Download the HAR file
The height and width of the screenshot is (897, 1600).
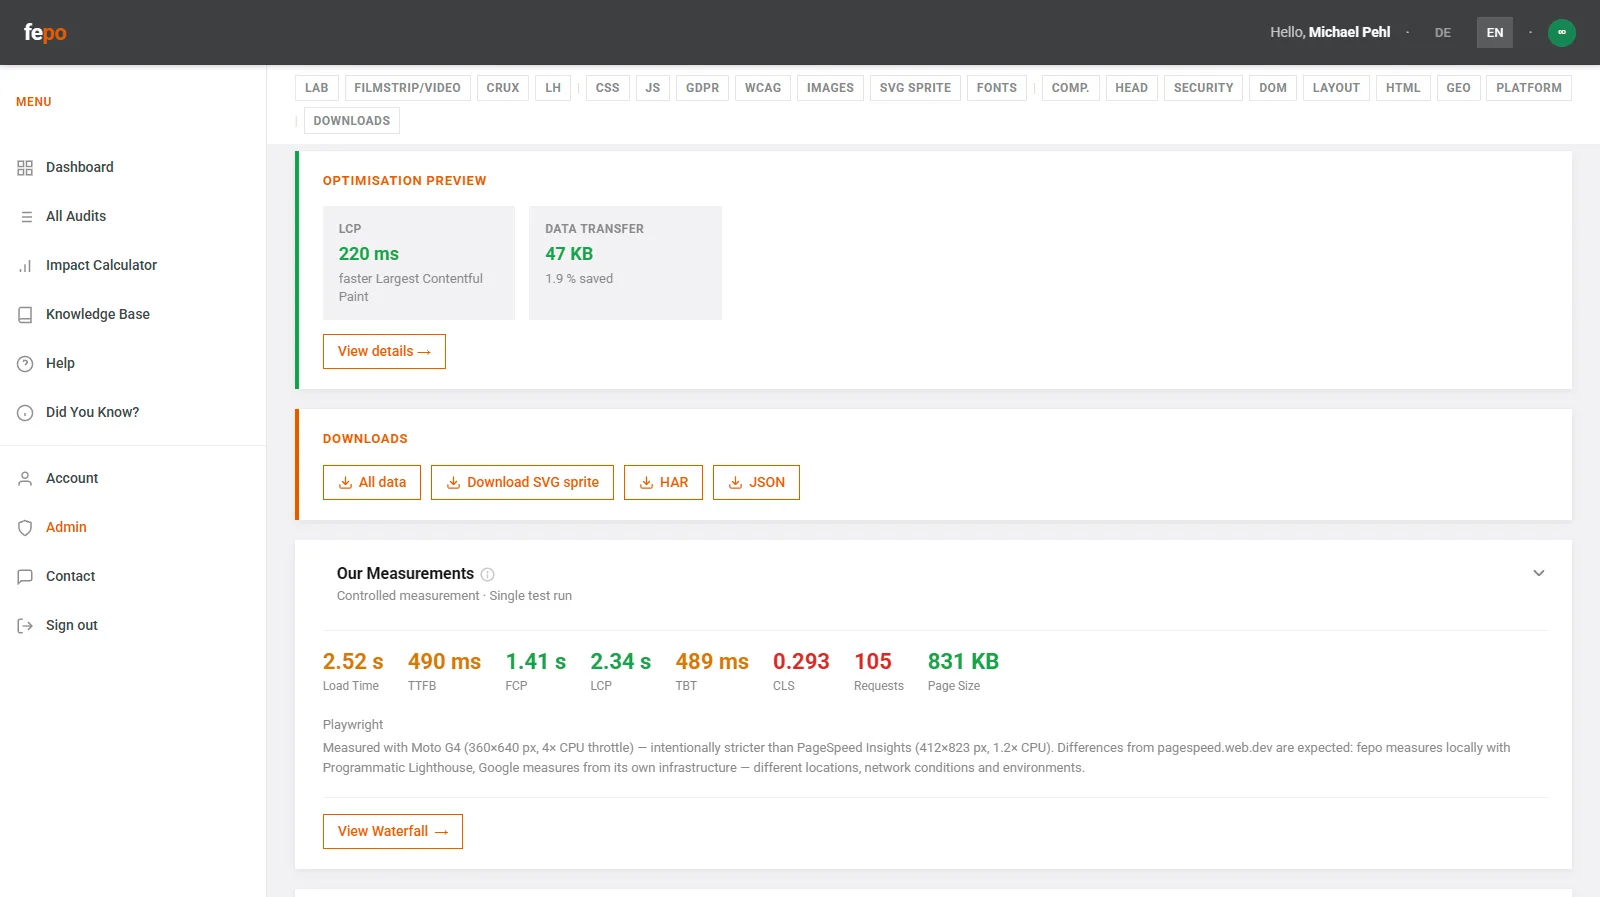tap(663, 483)
